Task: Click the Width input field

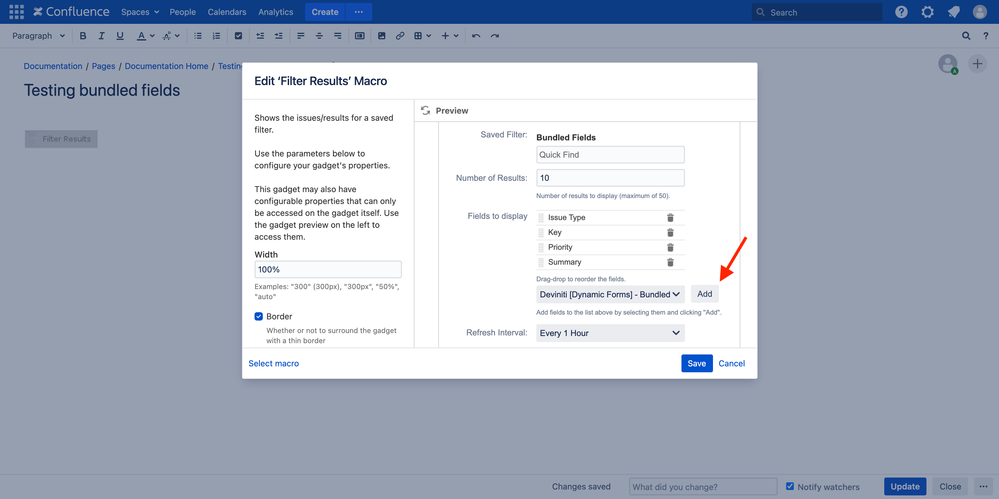Action: [327, 269]
